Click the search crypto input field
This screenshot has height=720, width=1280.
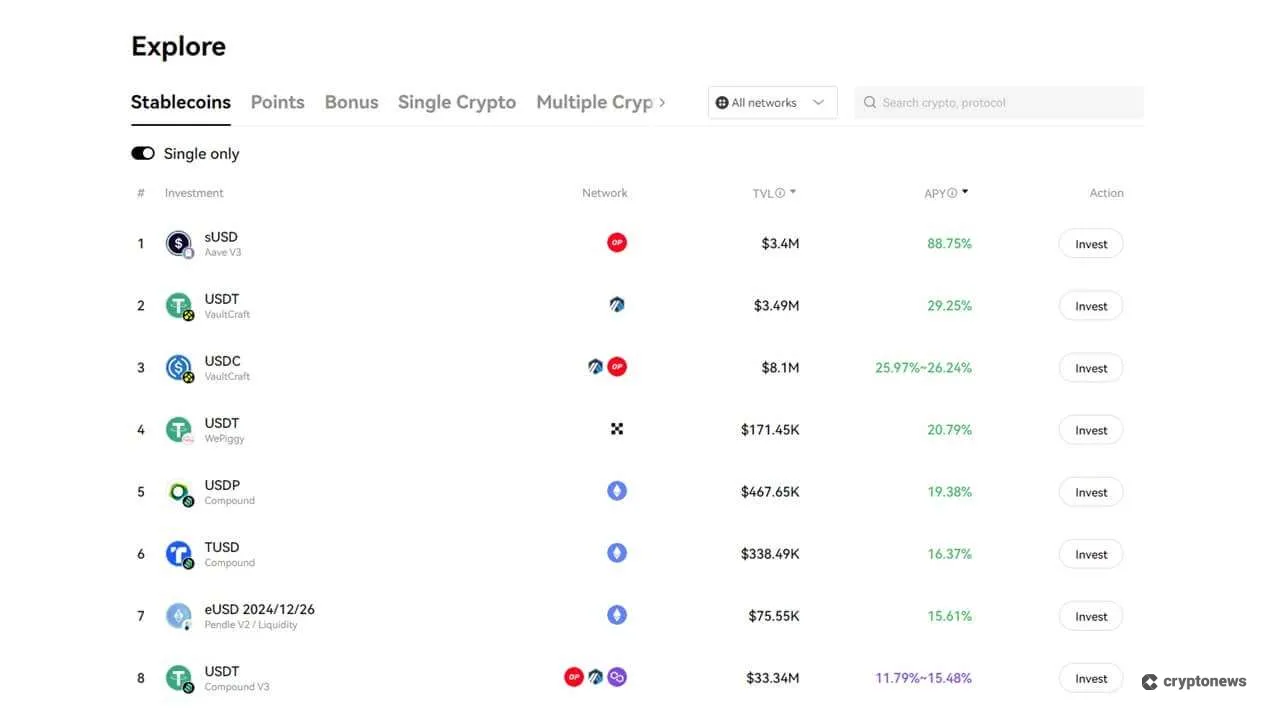click(990, 102)
